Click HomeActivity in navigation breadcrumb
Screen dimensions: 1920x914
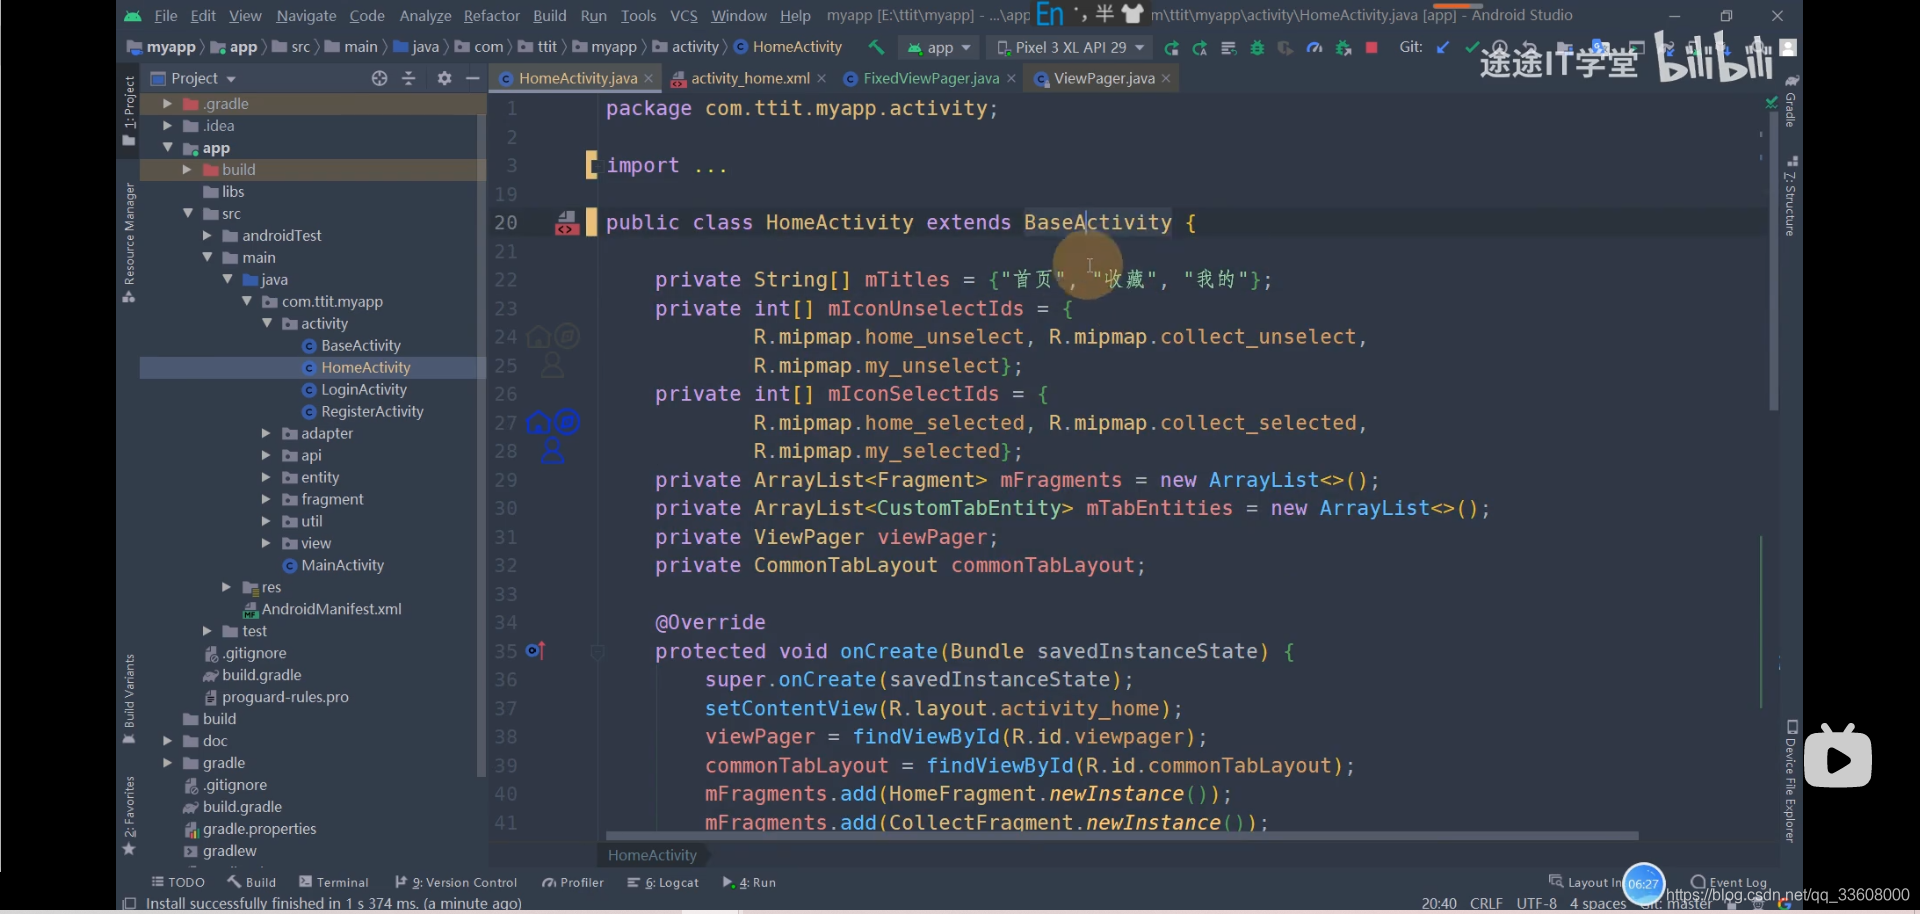pyautogui.click(x=788, y=47)
